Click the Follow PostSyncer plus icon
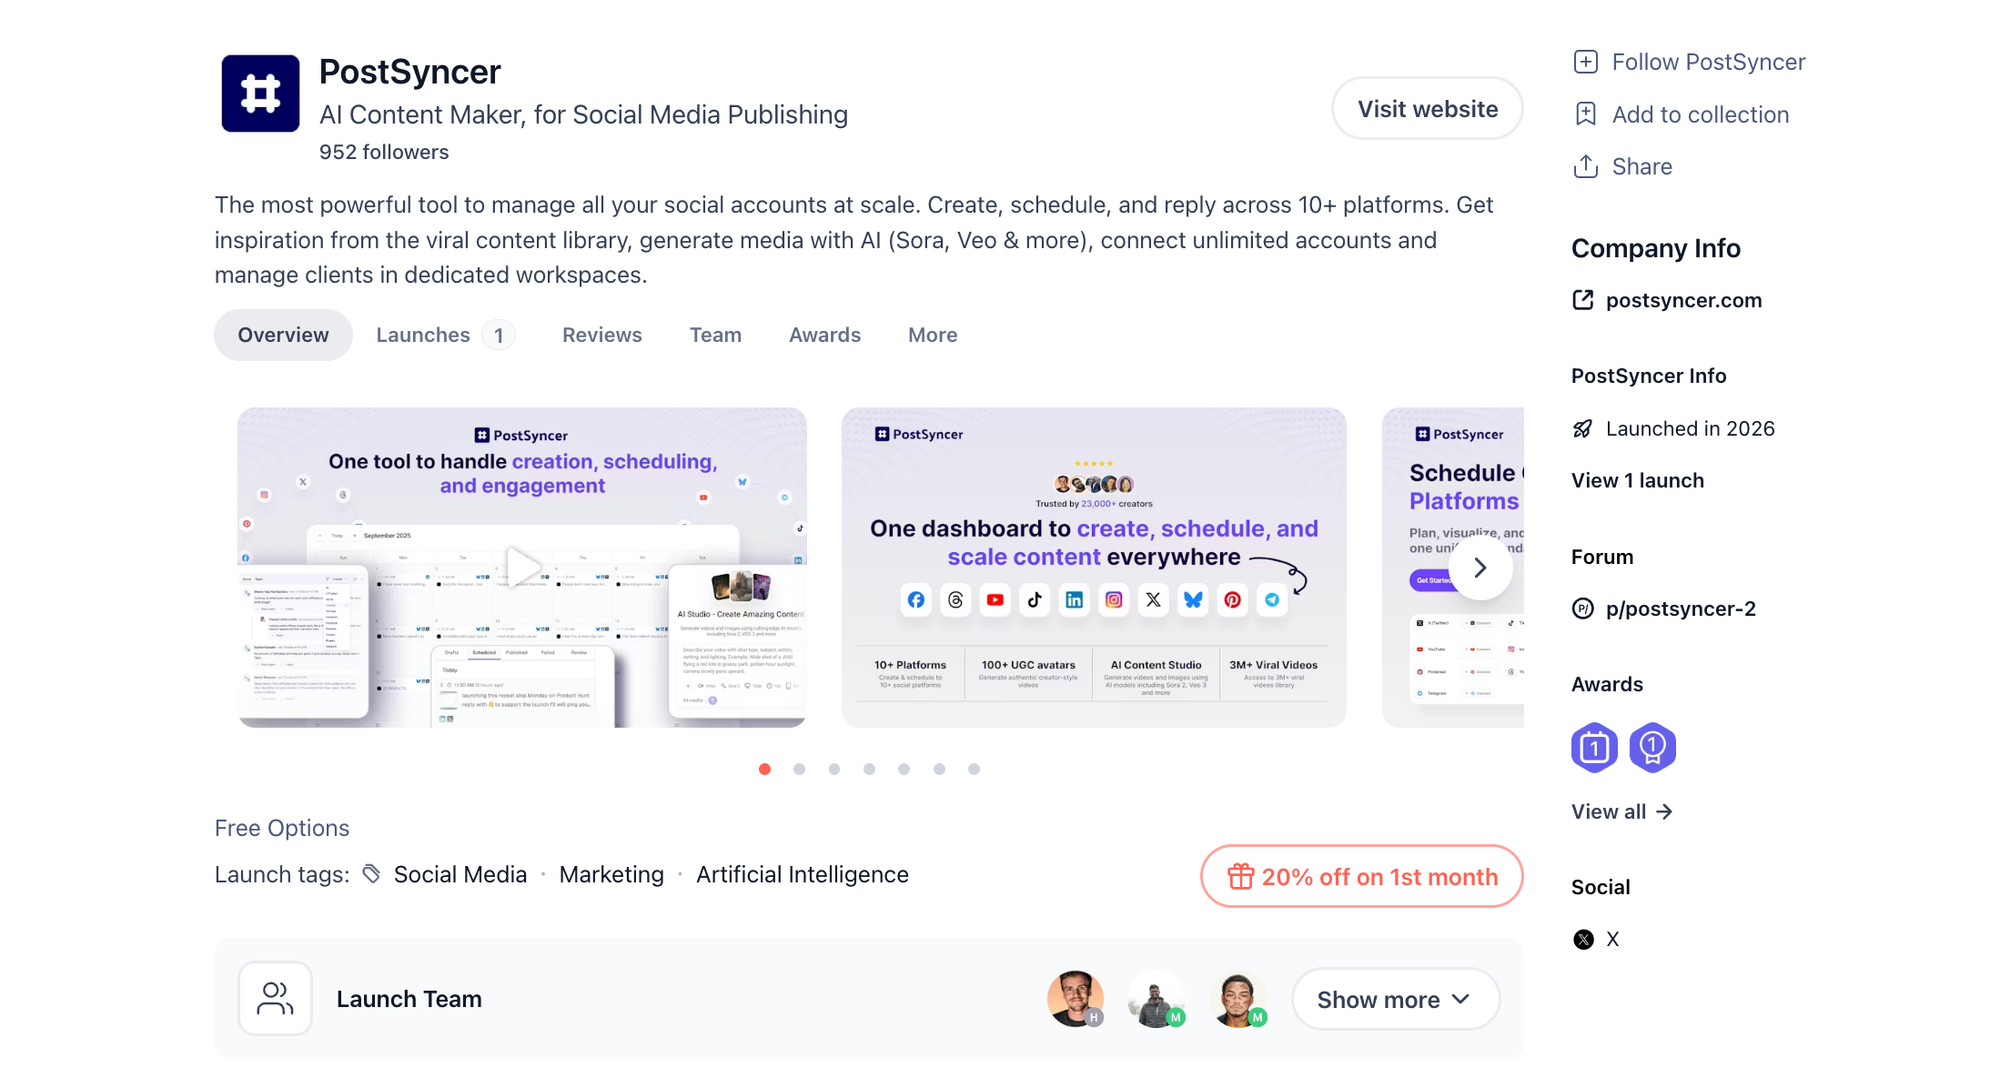Viewport: 2000px width, 1086px height. 1585,61
